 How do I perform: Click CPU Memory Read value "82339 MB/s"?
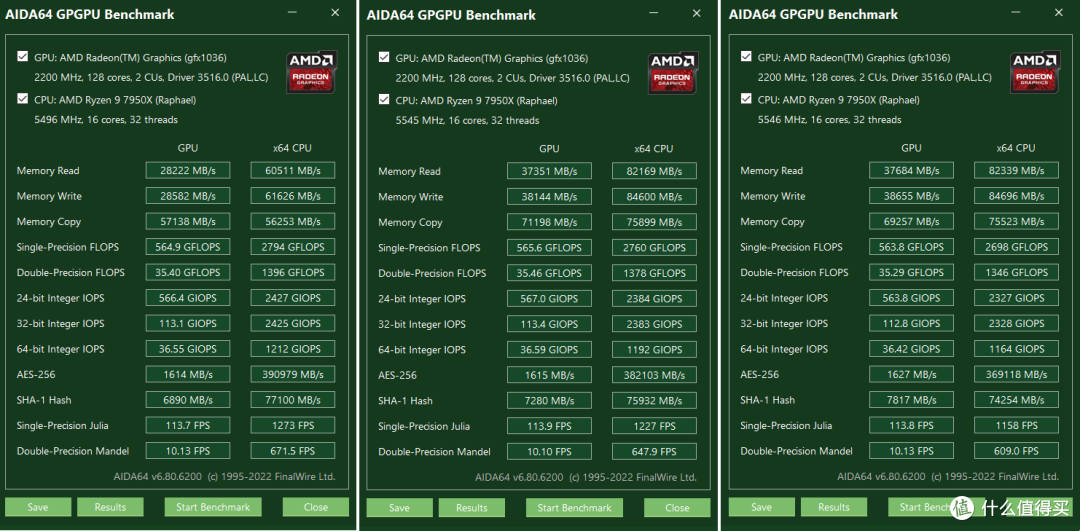click(1016, 171)
